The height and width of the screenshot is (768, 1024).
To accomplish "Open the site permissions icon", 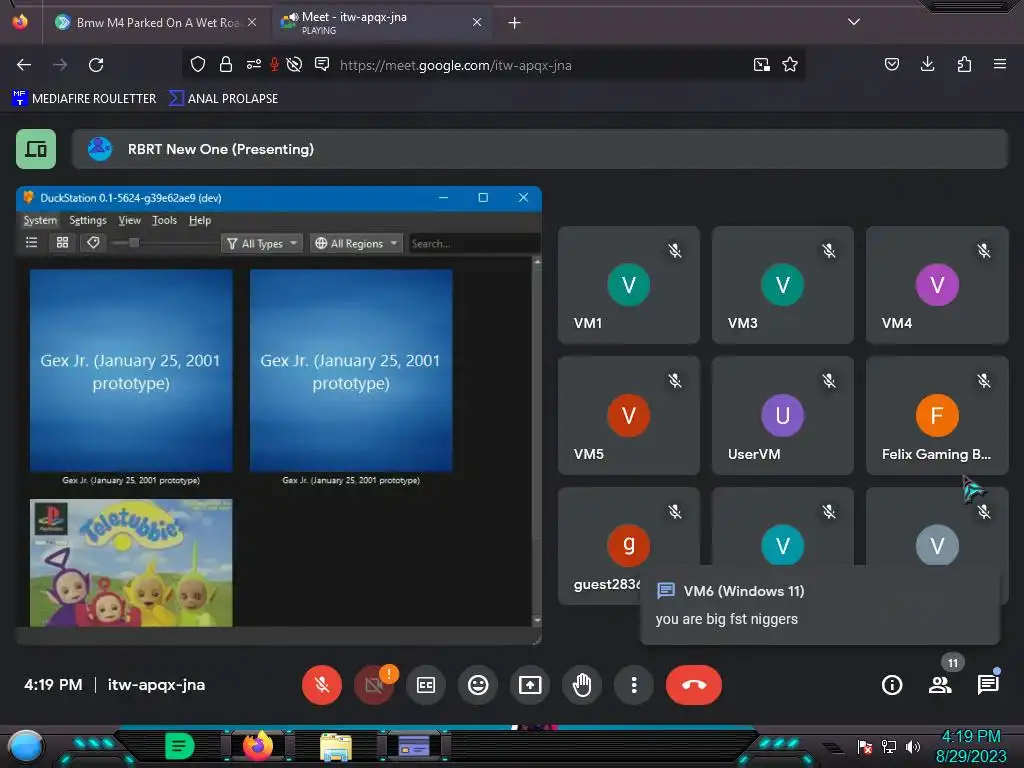I will point(253,65).
